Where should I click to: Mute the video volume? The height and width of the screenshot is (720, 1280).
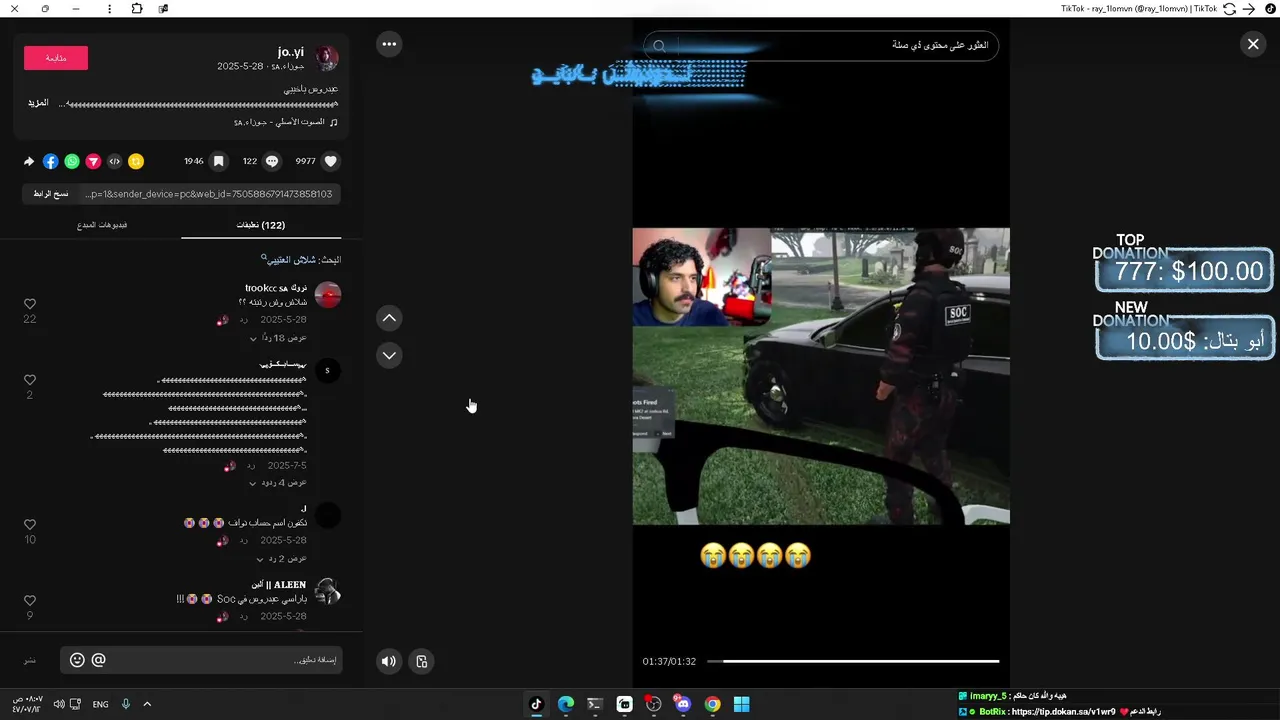(389, 661)
